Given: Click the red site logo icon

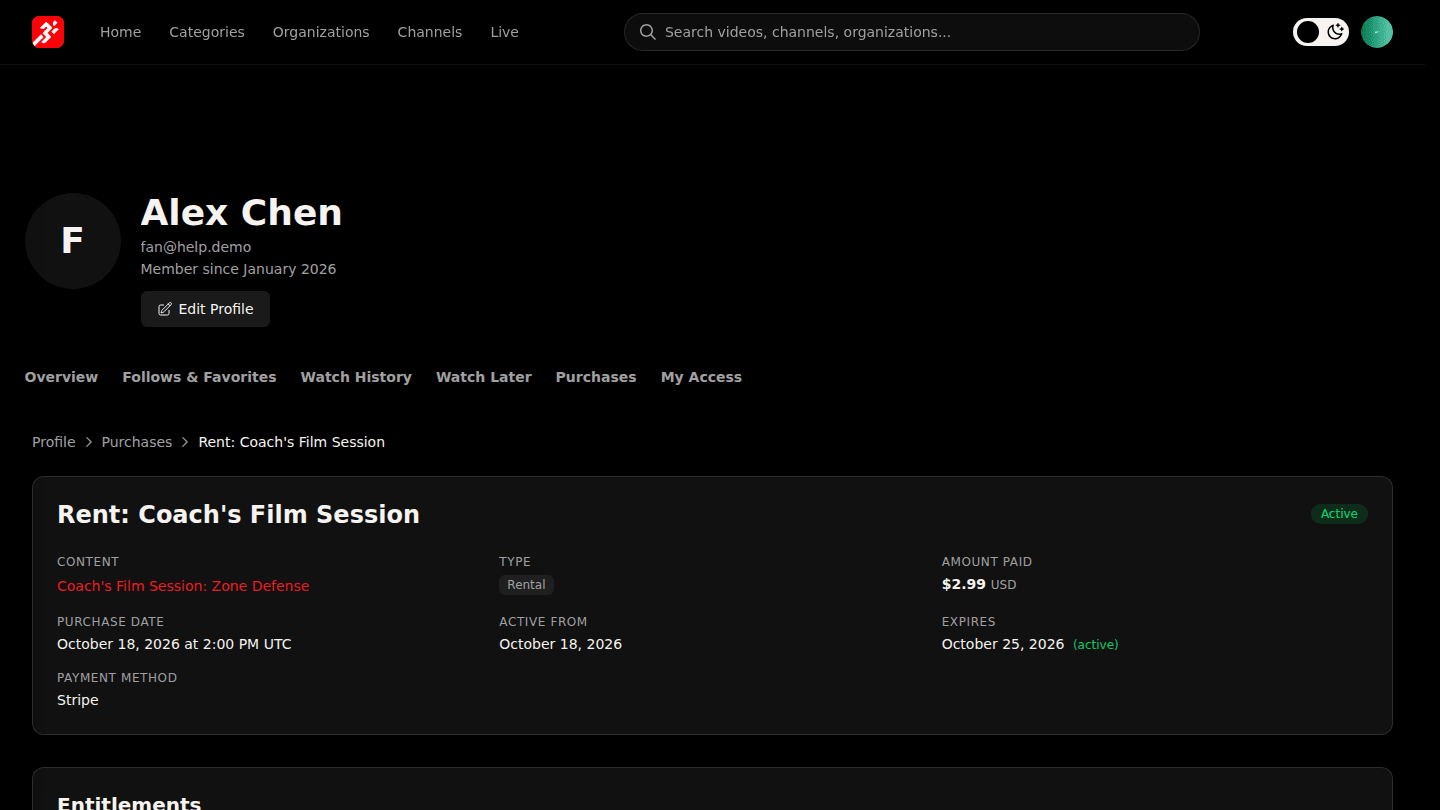Looking at the screenshot, I should coord(48,32).
